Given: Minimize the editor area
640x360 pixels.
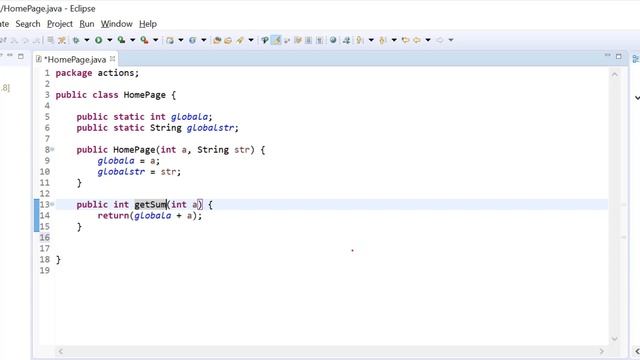Looking at the screenshot, I should pos(607,55).
